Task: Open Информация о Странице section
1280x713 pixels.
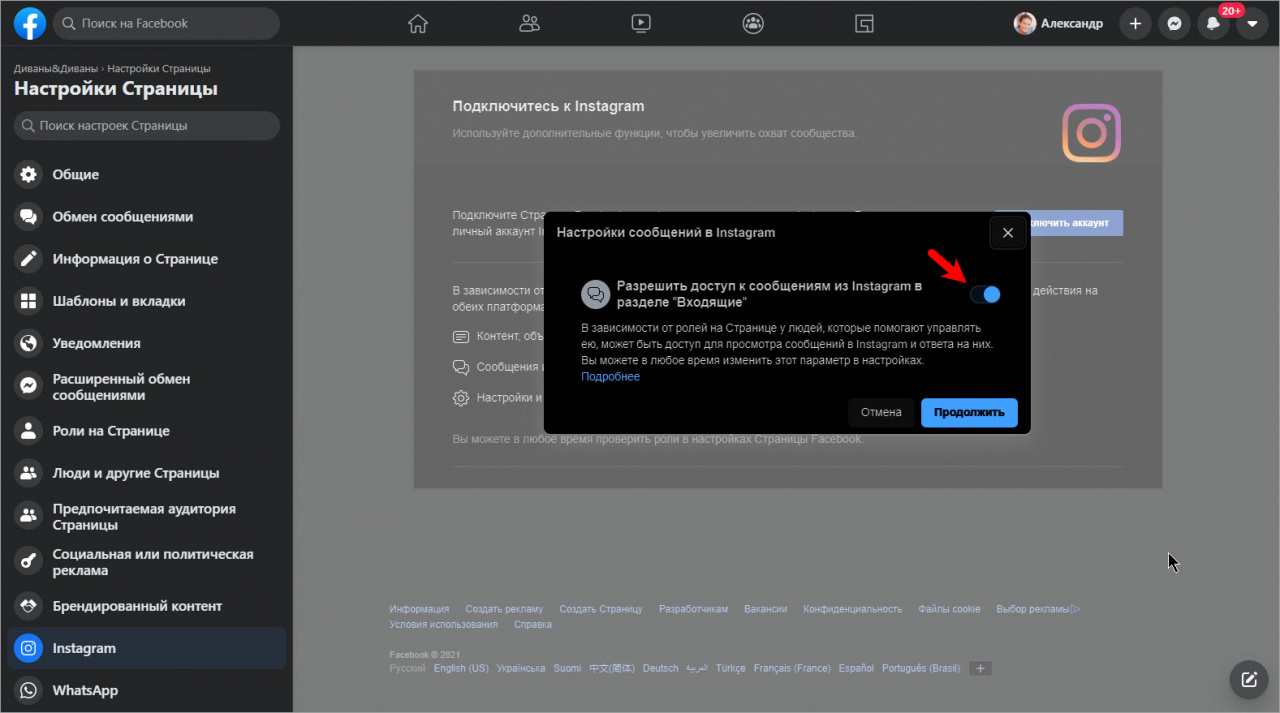Action: [x=146, y=259]
